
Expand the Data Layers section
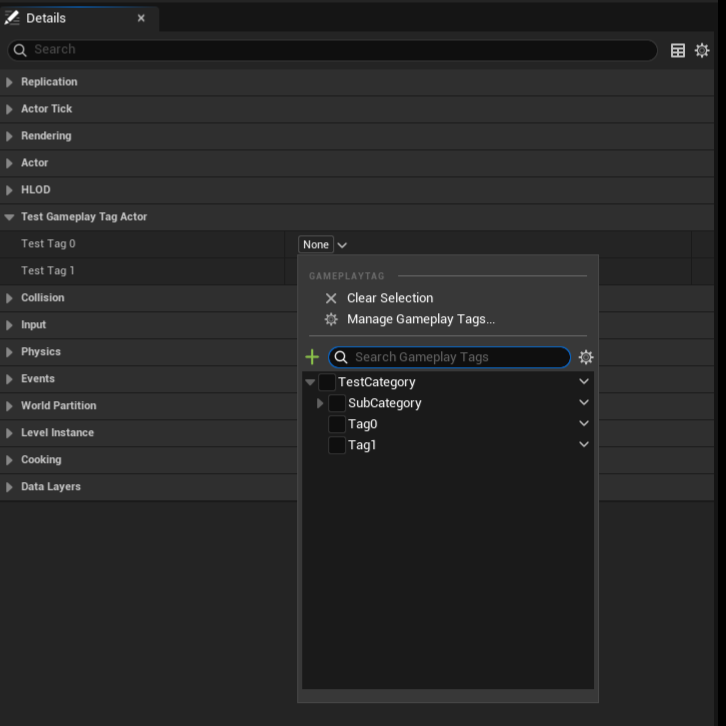point(9,487)
